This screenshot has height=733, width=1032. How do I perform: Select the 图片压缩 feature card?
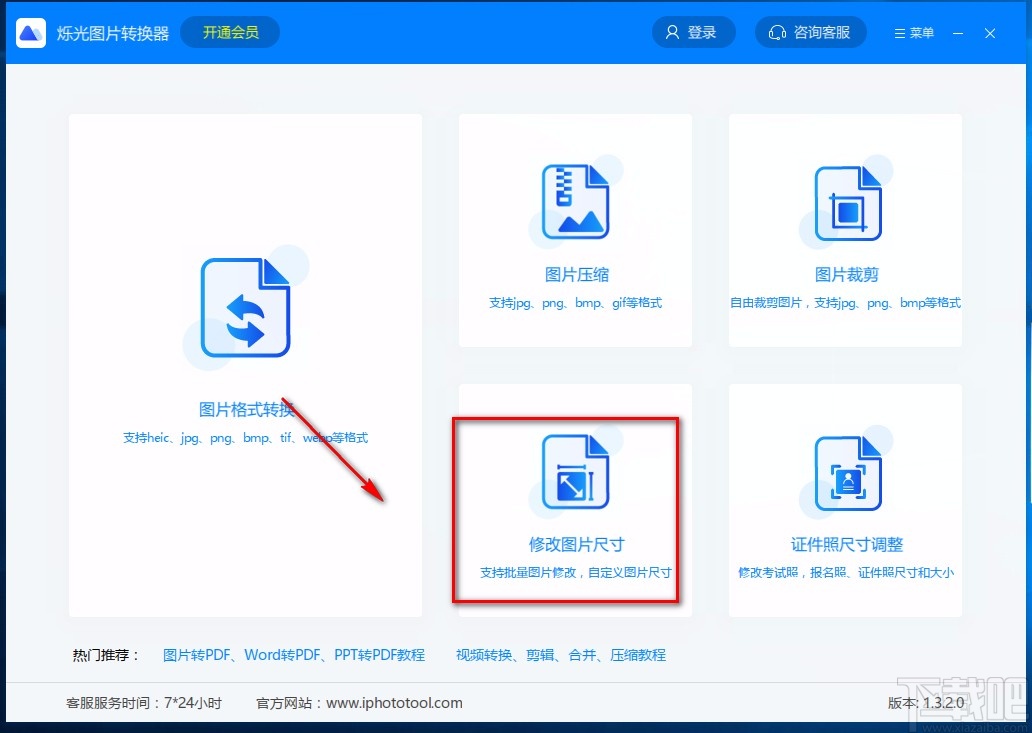tap(576, 230)
